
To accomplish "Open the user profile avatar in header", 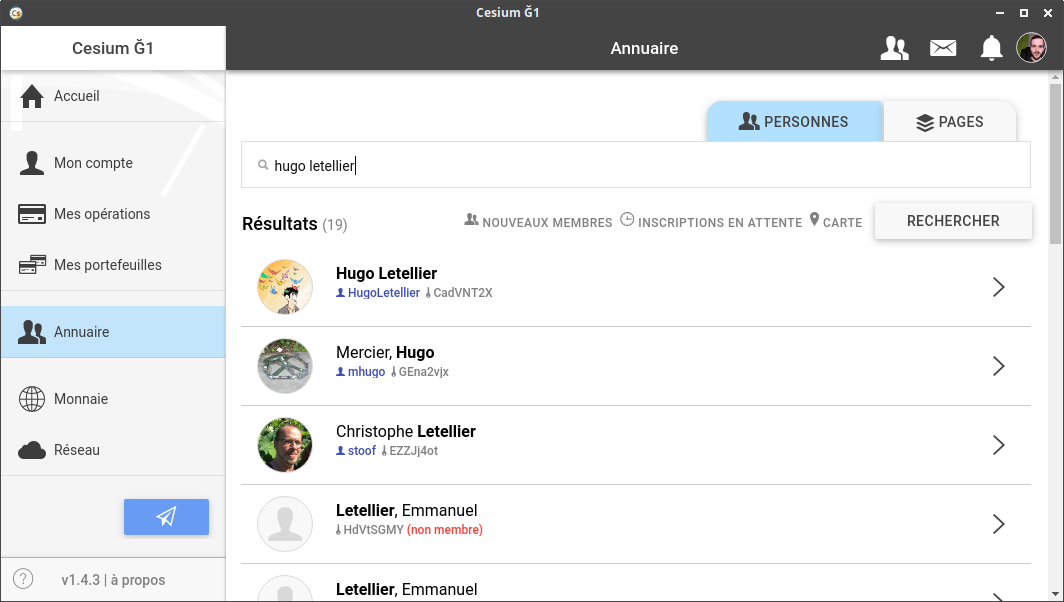I will click(x=1031, y=48).
